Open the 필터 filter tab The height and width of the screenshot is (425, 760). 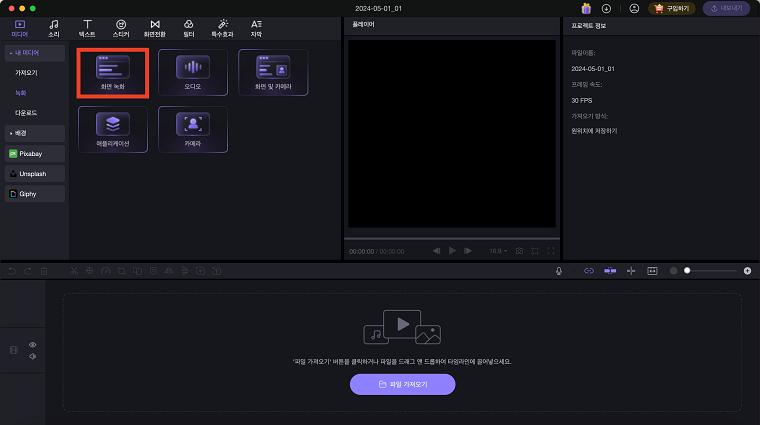click(189, 29)
